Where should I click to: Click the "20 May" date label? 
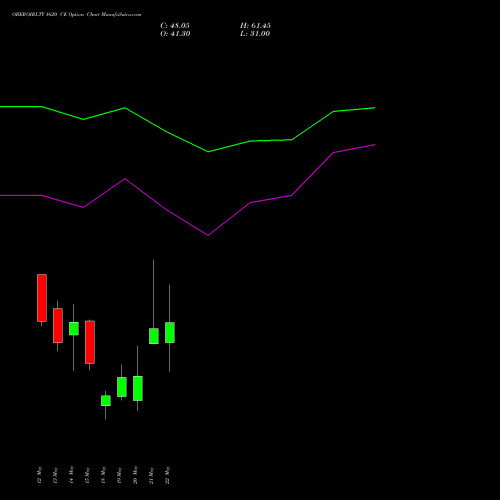[x=135, y=475]
